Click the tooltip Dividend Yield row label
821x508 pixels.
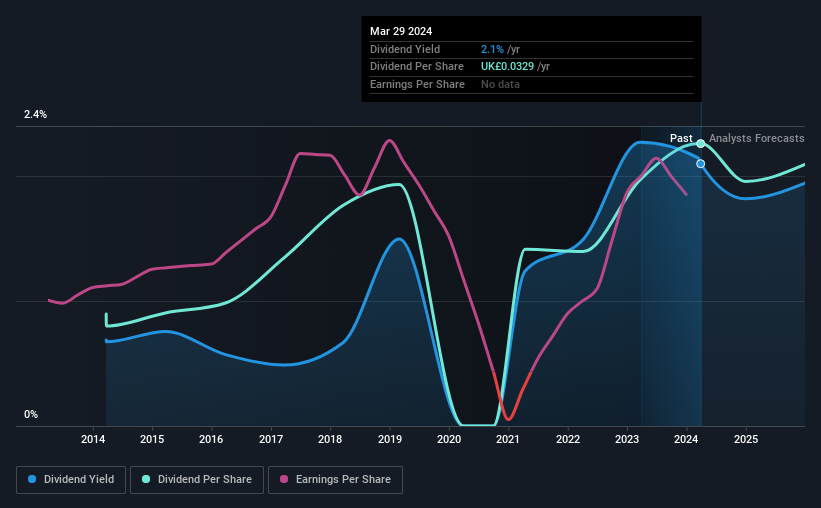[405, 49]
